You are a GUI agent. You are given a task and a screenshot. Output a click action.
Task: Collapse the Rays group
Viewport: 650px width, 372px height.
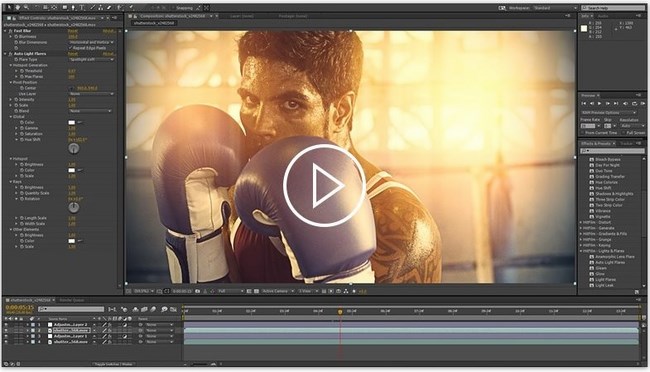[10, 182]
